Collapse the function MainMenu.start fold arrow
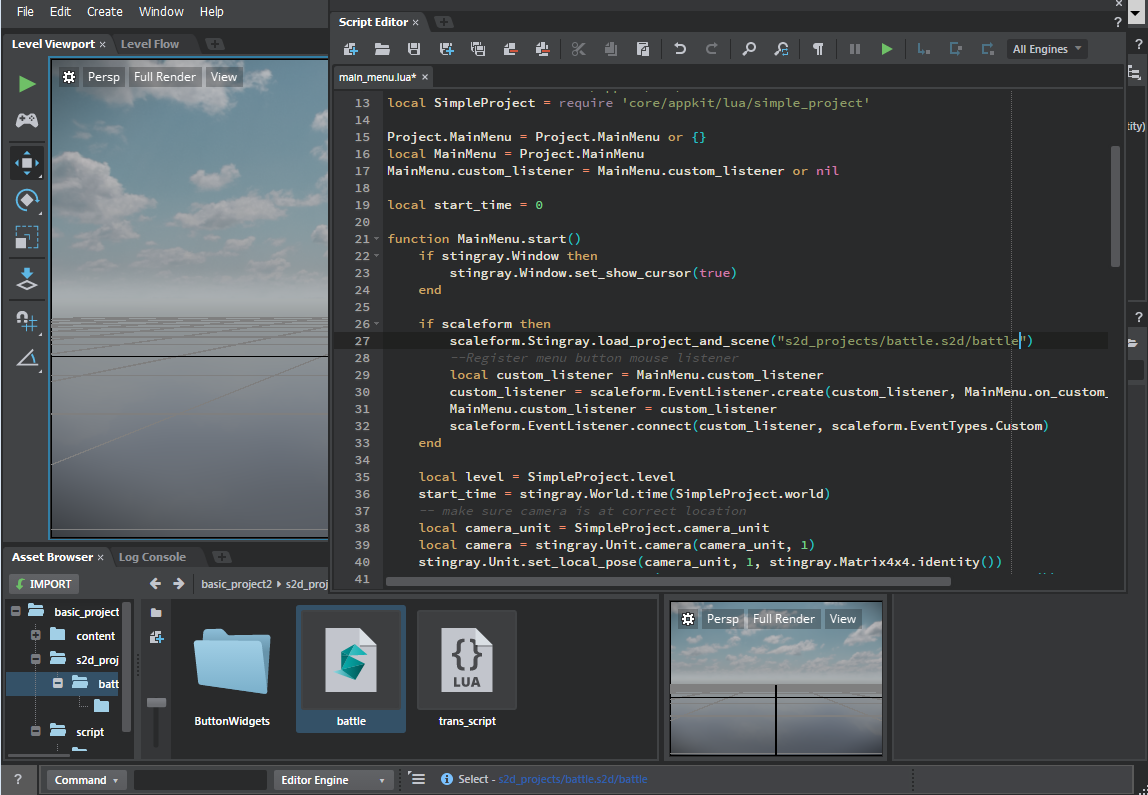1148x795 pixels. tap(376, 239)
